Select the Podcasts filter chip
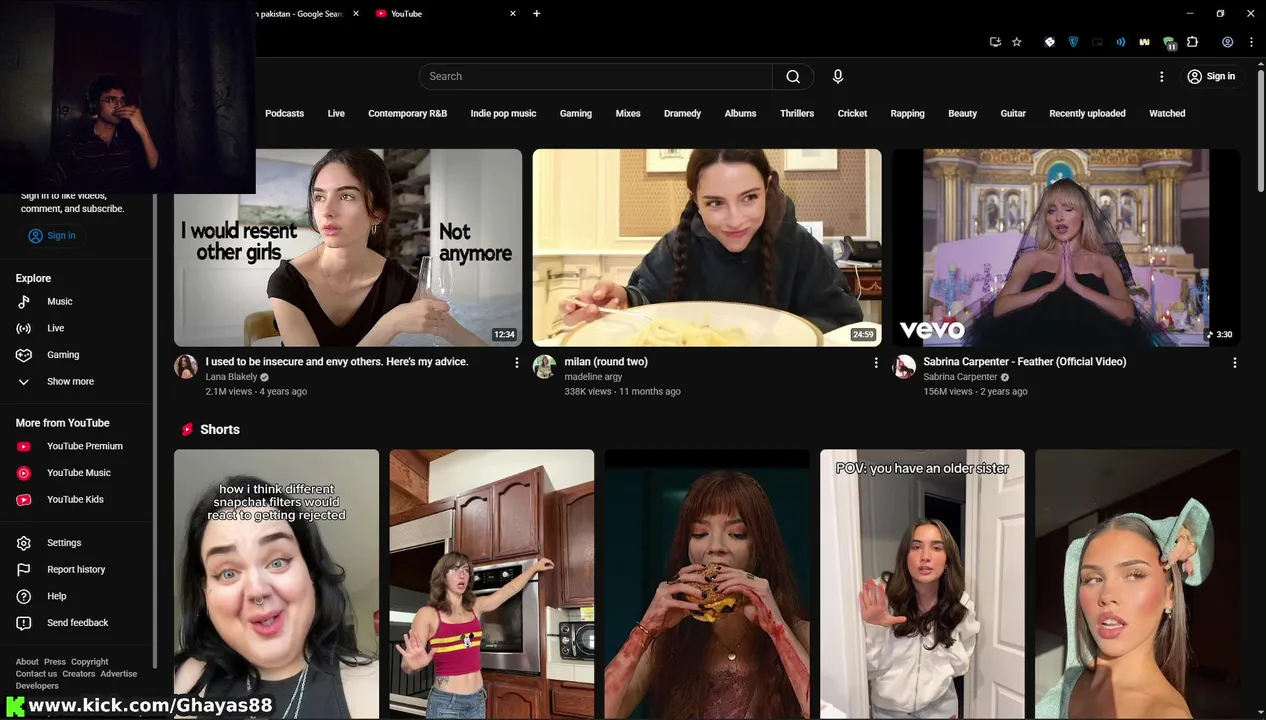The width and height of the screenshot is (1266, 720). [284, 113]
